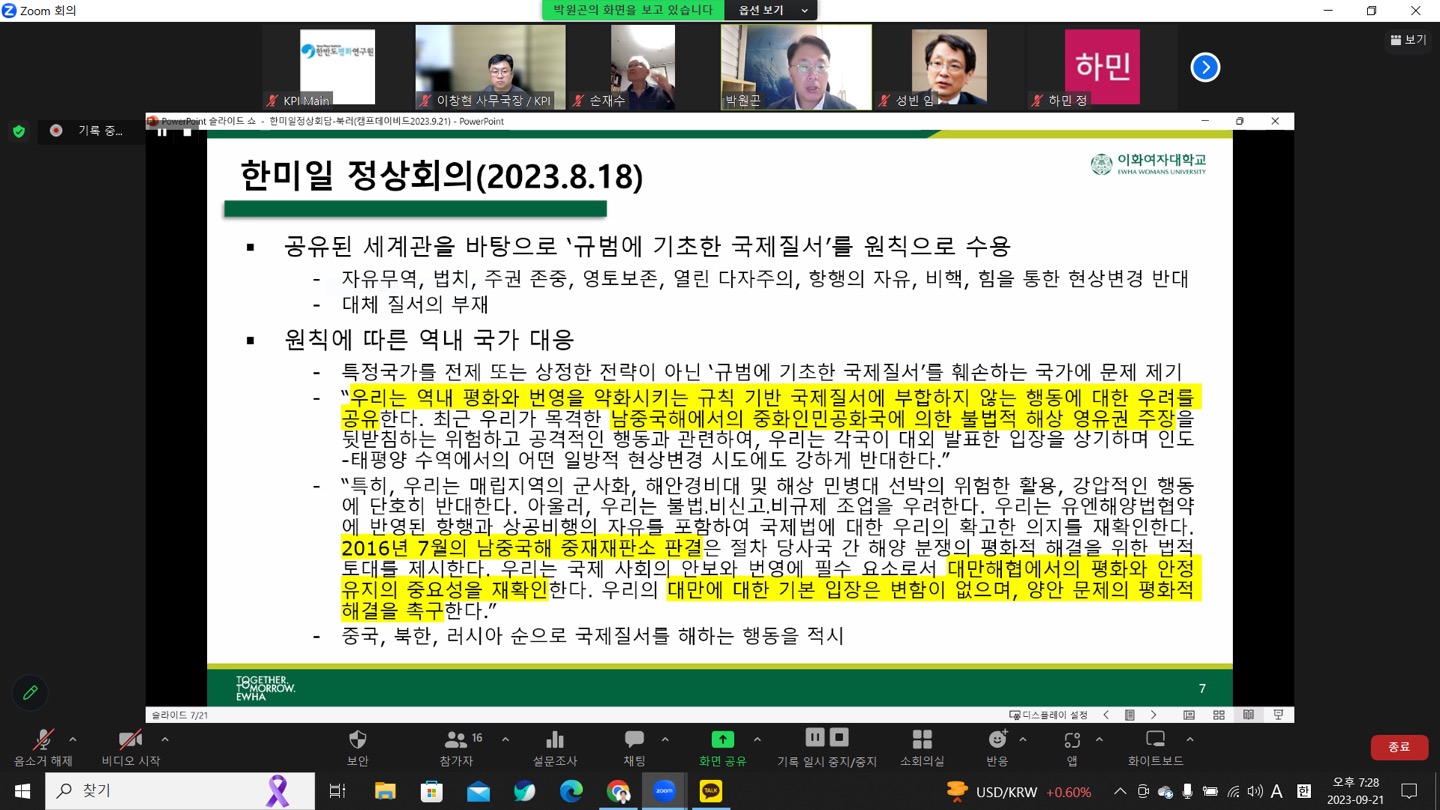Unmute the microphone with 음소거 해제

[x=42, y=746]
